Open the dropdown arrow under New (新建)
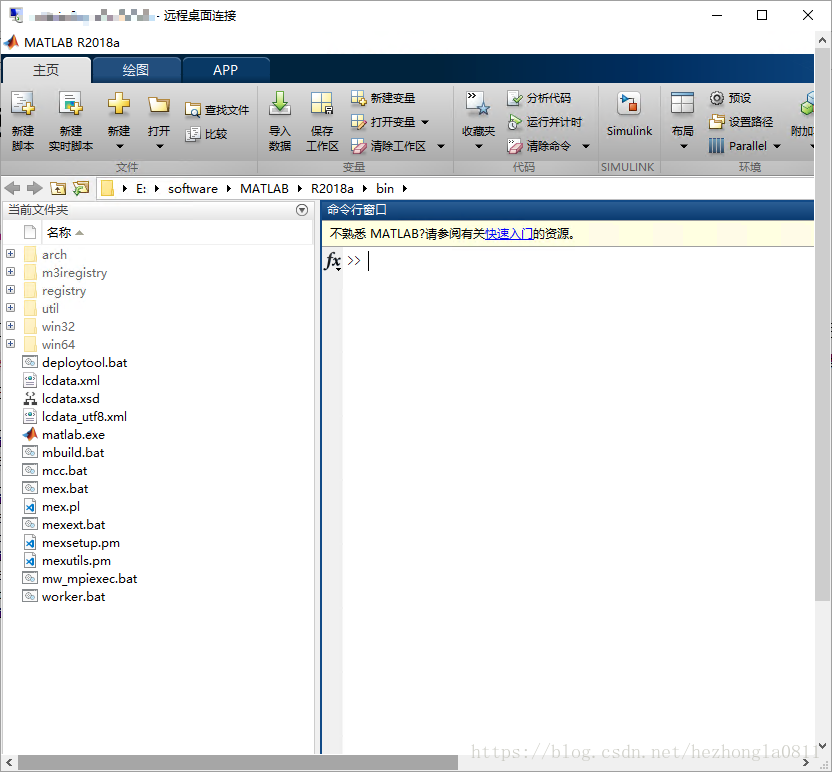 (x=119, y=146)
